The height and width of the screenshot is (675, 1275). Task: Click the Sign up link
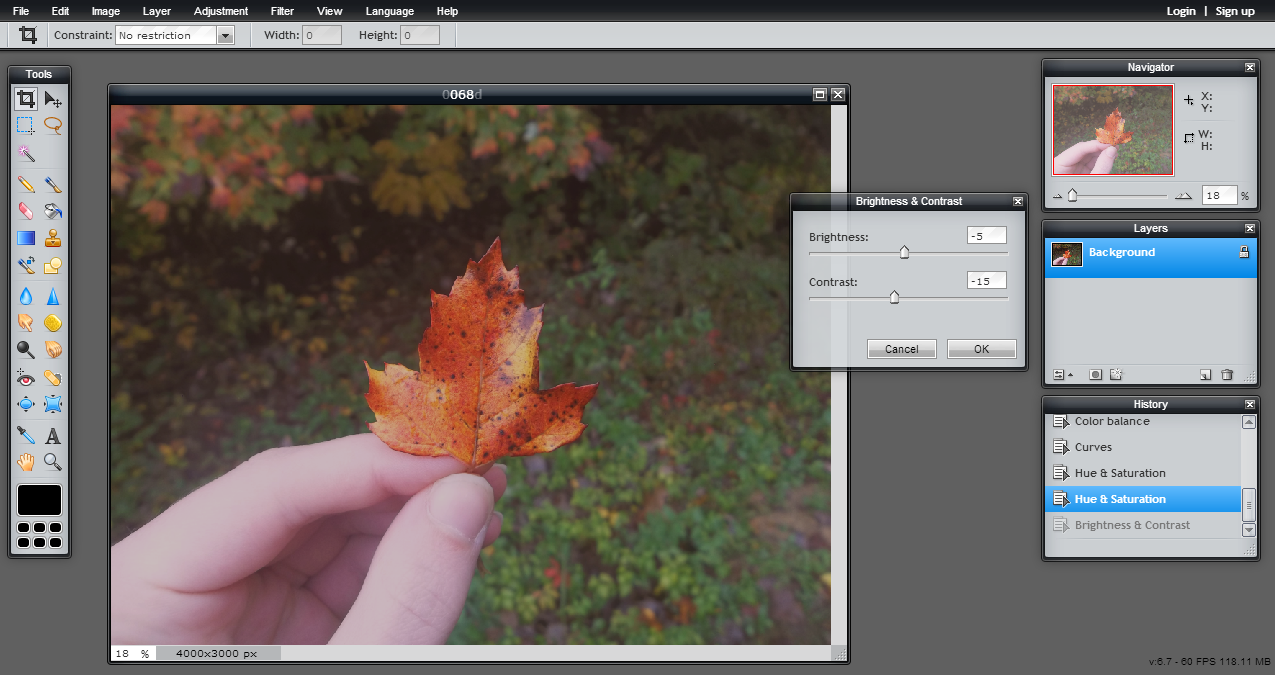[1235, 11]
